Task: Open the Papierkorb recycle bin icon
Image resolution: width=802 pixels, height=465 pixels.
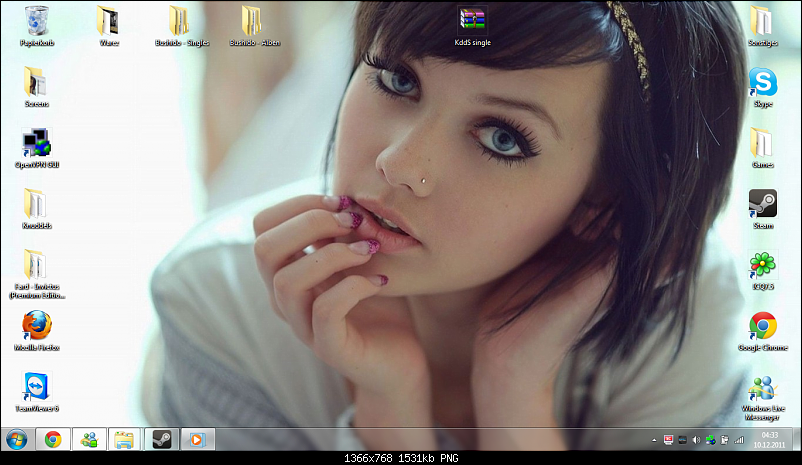Action: [x=36, y=20]
